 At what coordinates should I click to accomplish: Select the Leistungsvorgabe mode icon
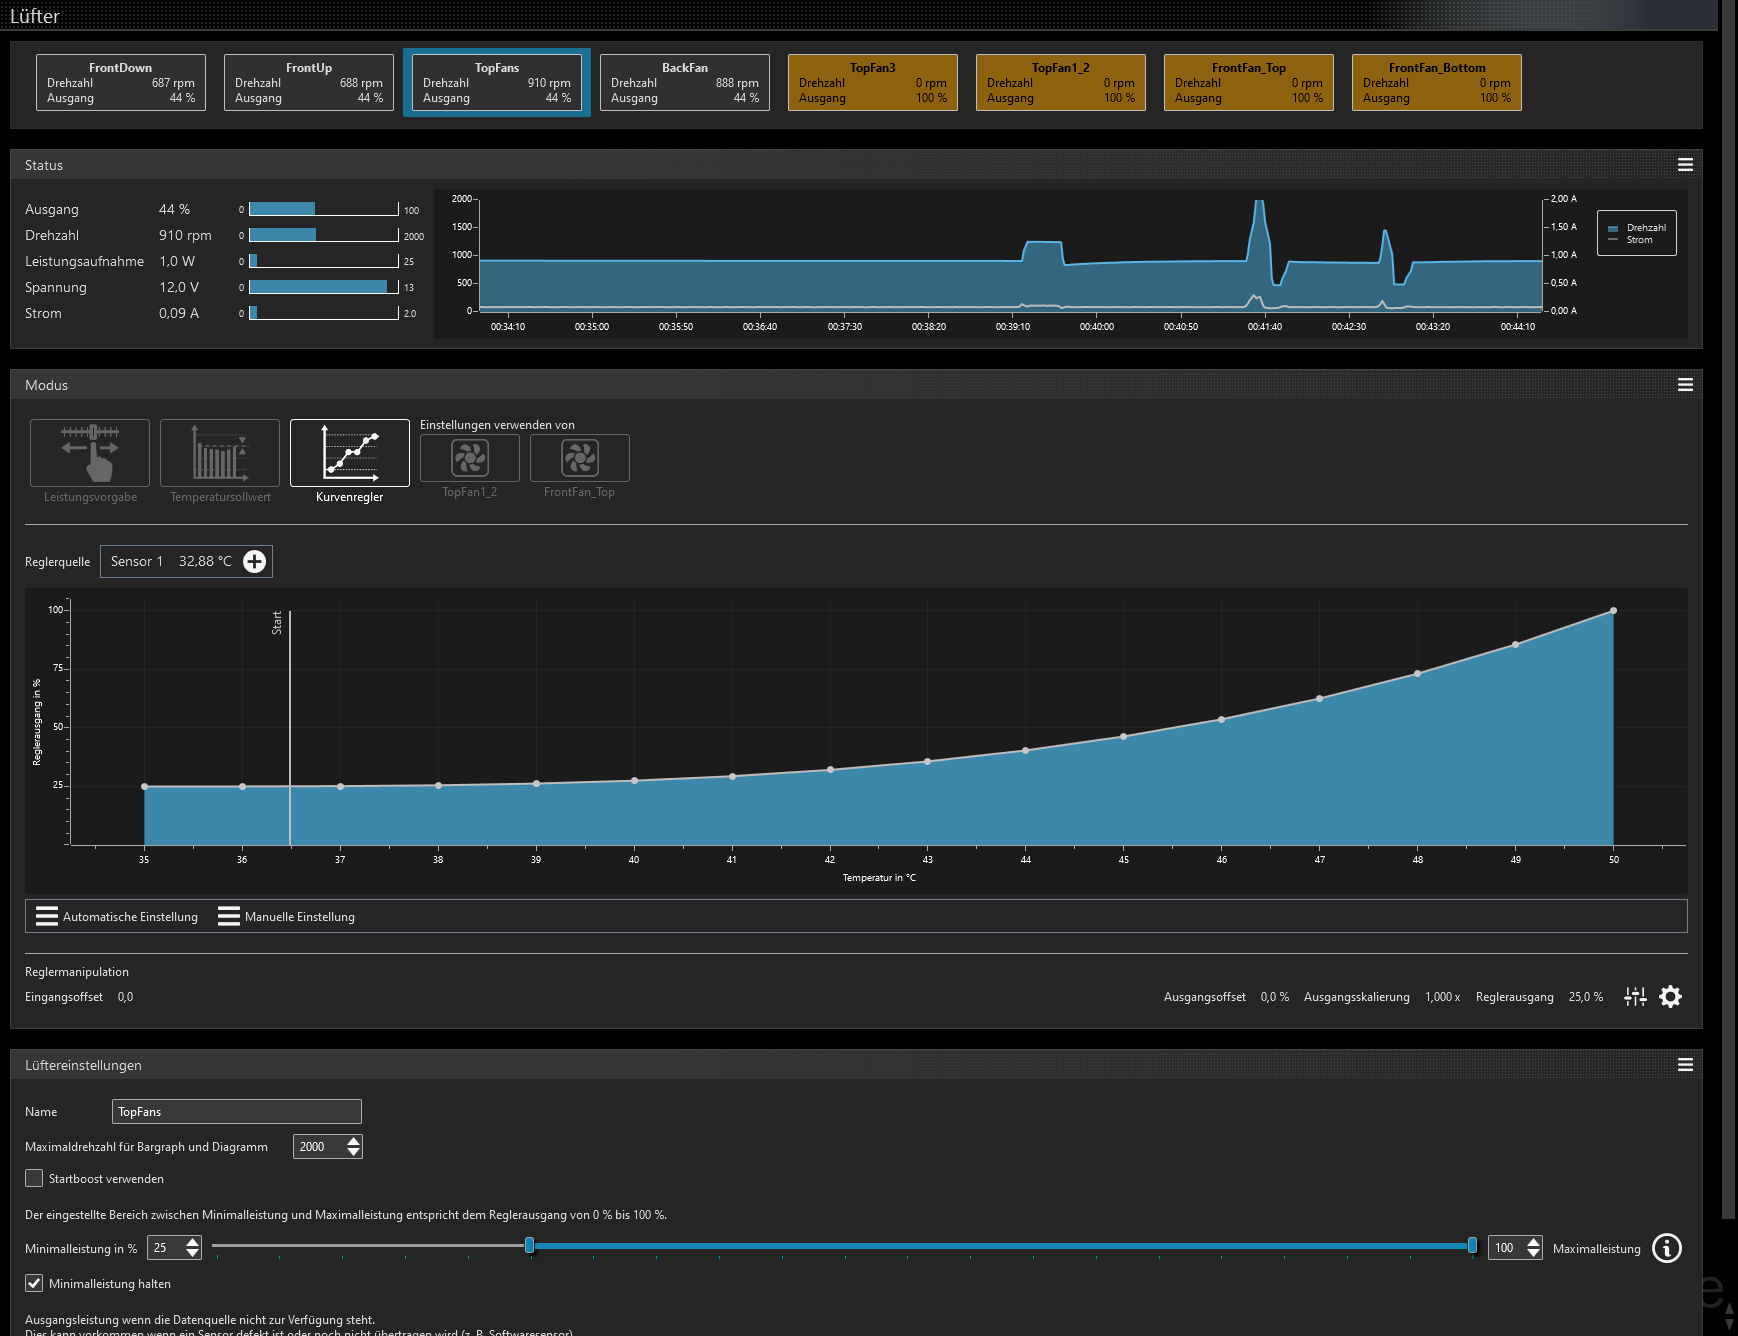pyautogui.click(x=90, y=453)
